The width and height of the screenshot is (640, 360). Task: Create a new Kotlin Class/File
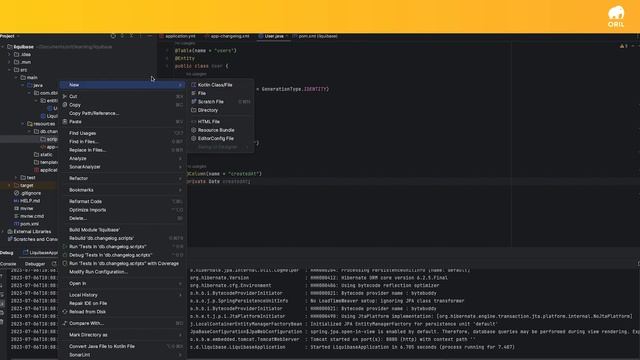point(220,85)
